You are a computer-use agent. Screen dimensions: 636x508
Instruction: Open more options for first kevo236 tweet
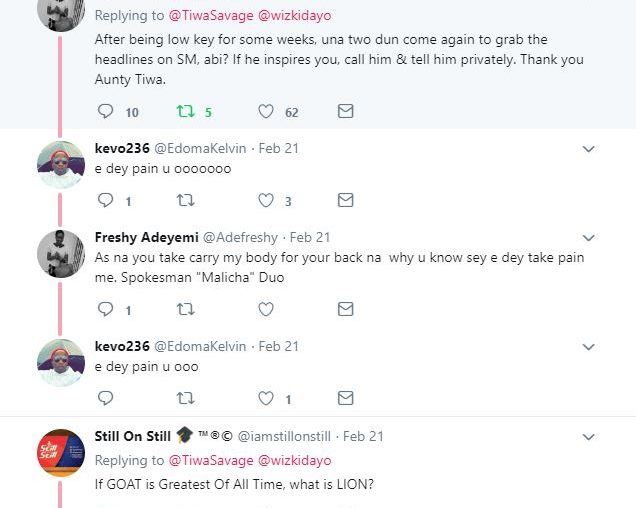[x=589, y=150]
